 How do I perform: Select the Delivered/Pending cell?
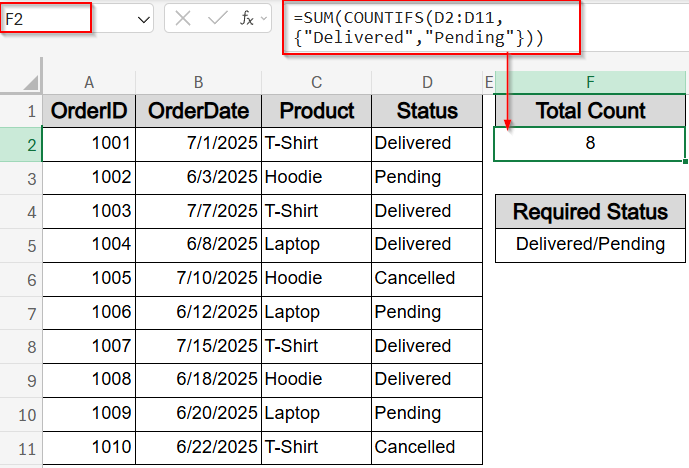590,245
